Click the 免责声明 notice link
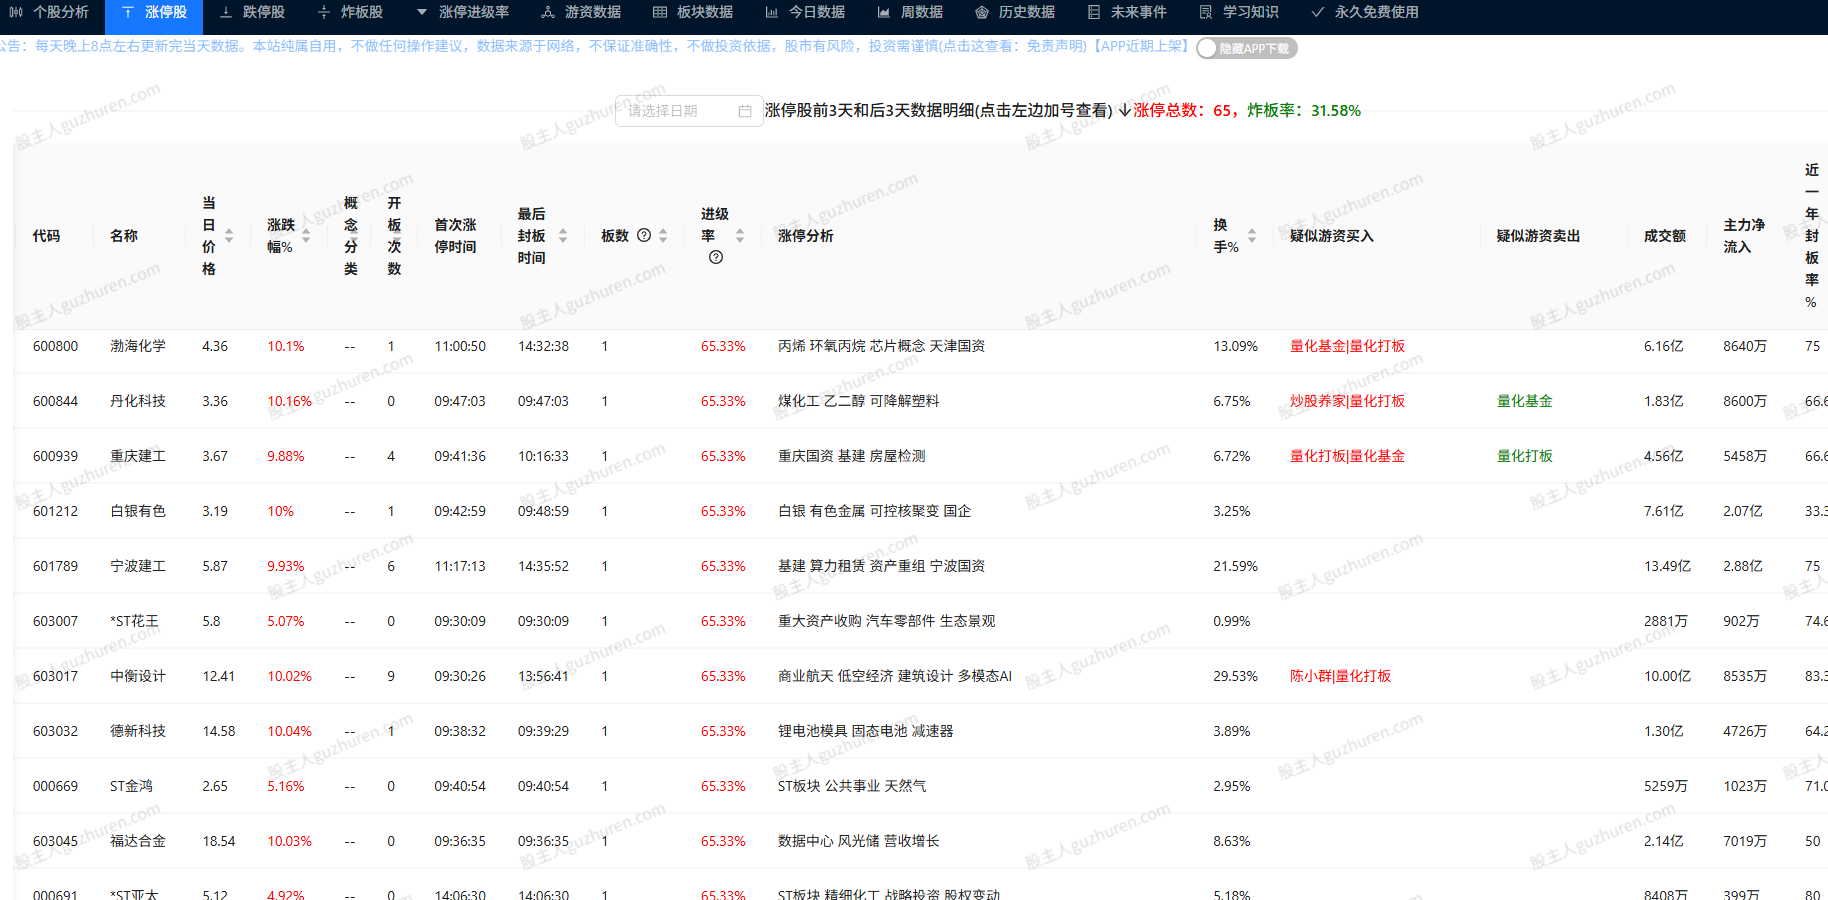The width and height of the screenshot is (1828, 900). (1056, 46)
